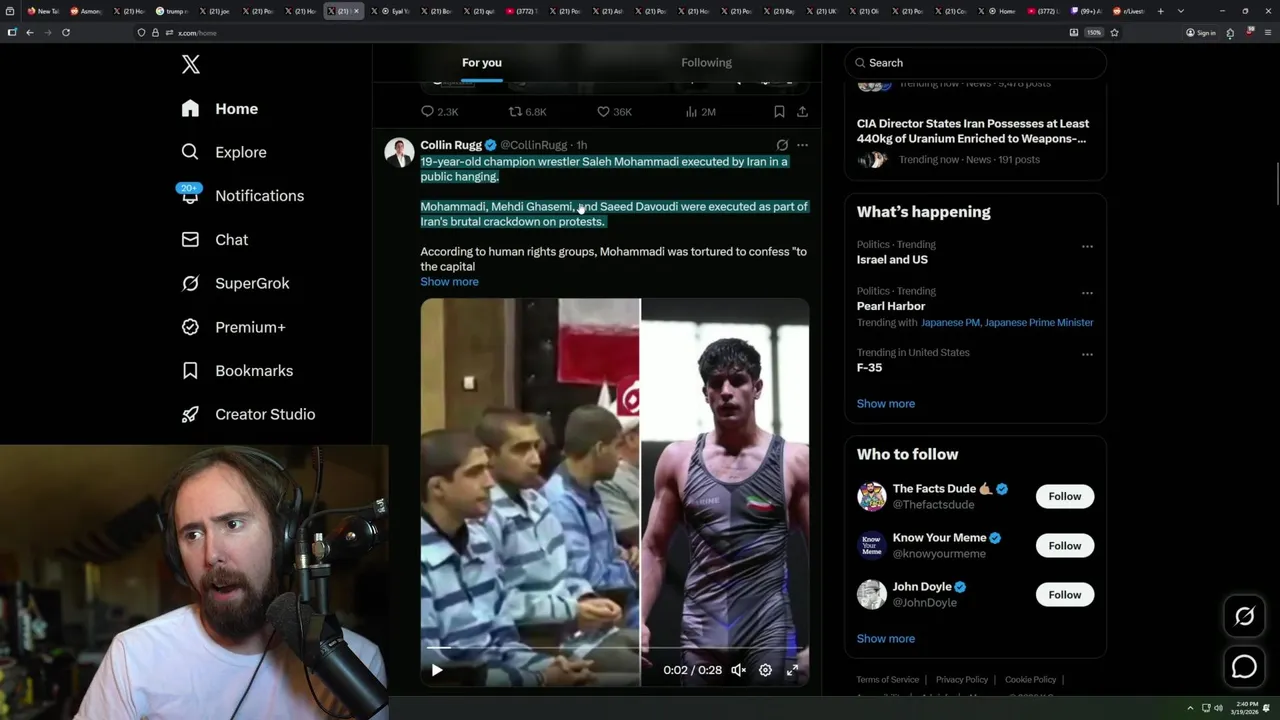Reload the page
This screenshot has height=720, width=1280.
coord(66,33)
